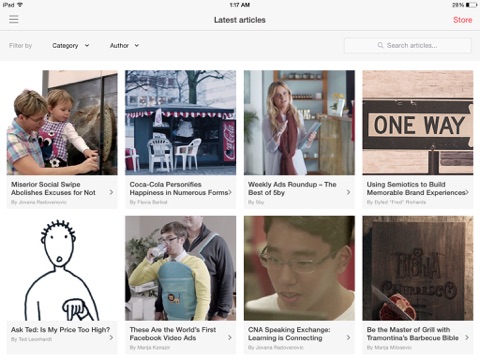480x360 pixels.
Task: Expand the Category filter dropdown
Action: pyautogui.click(x=71, y=46)
